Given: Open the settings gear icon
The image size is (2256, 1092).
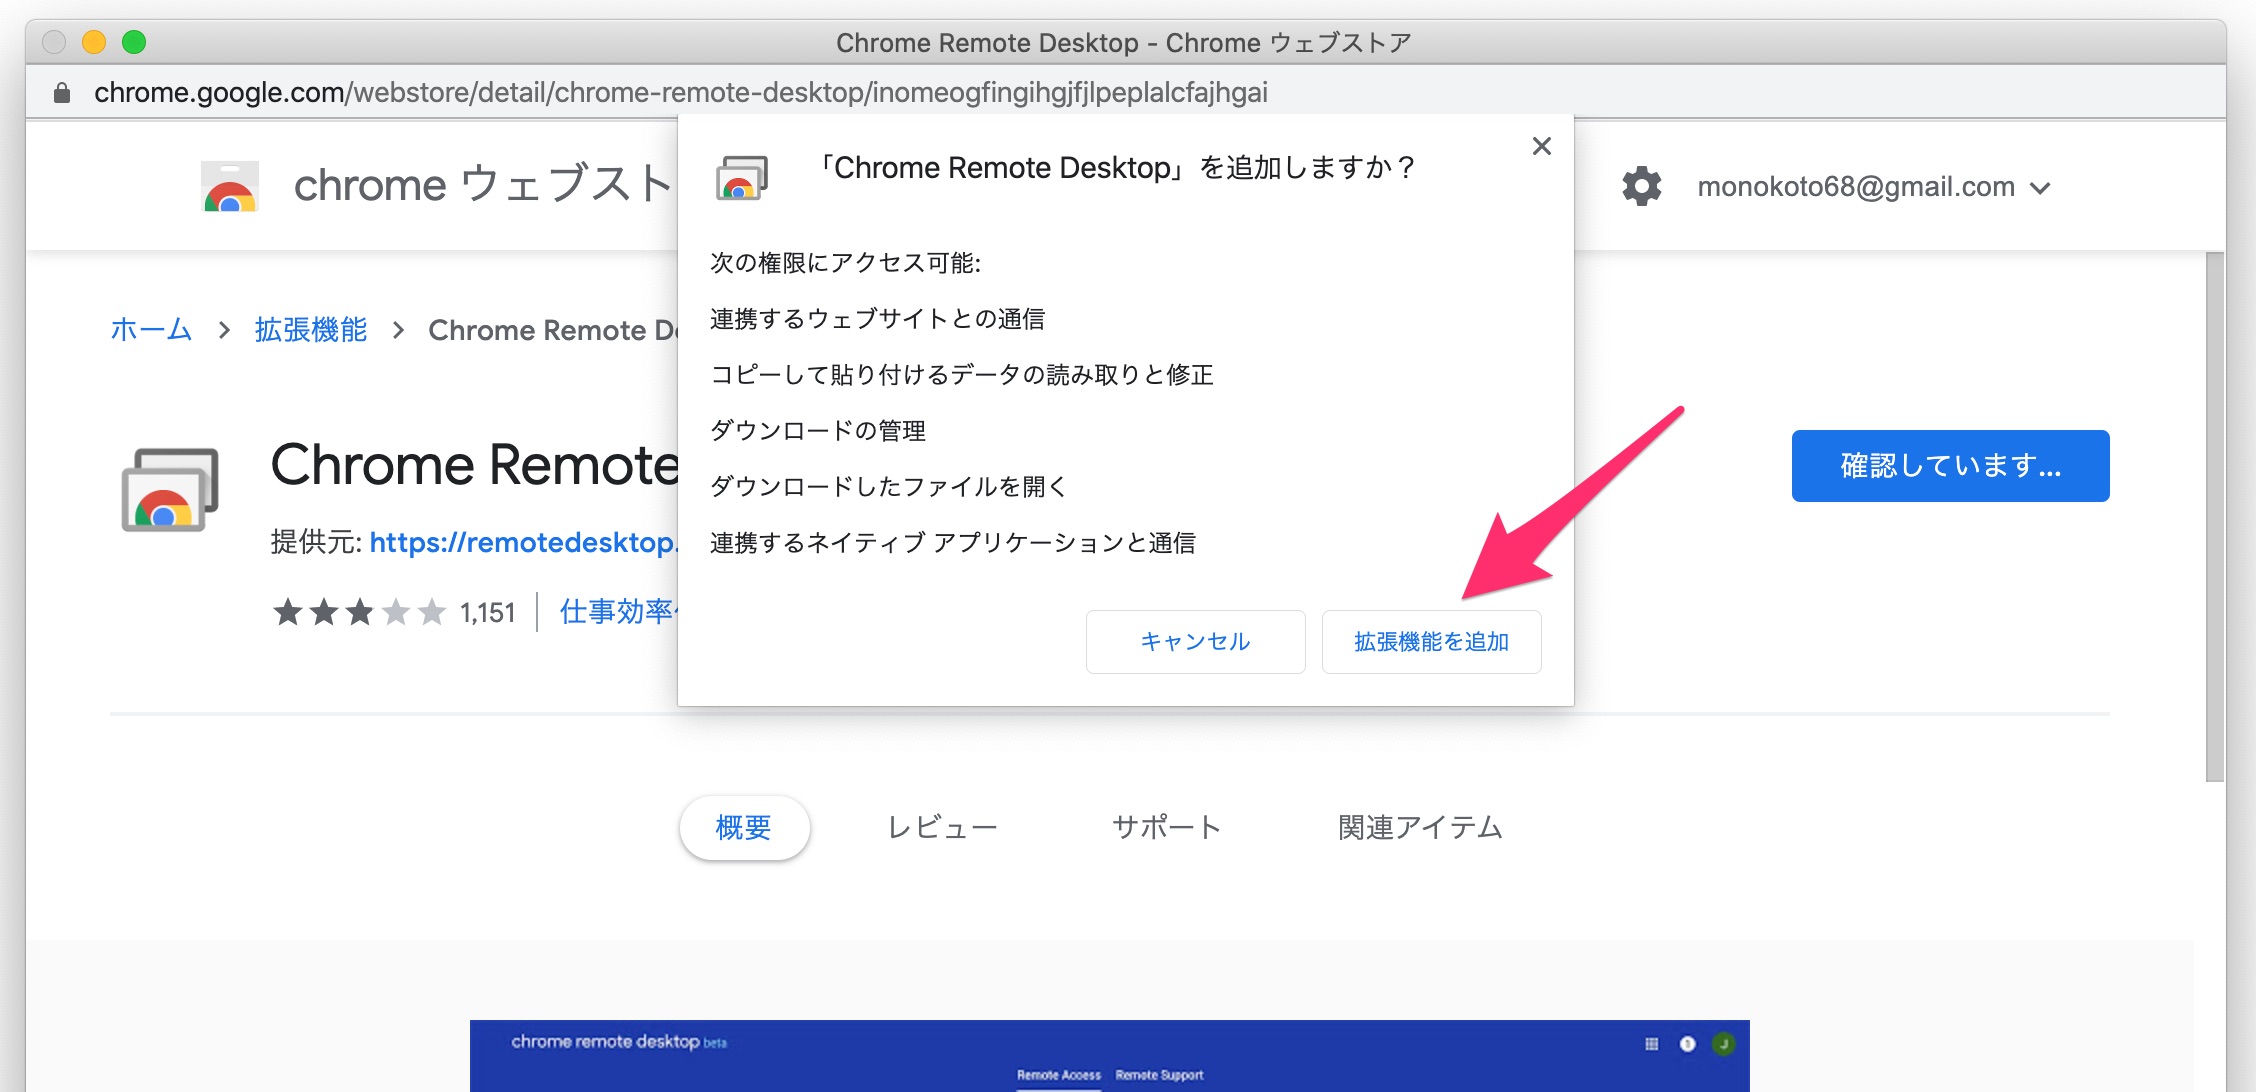Looking at the screenshot, I should [x=1641, y=187].
